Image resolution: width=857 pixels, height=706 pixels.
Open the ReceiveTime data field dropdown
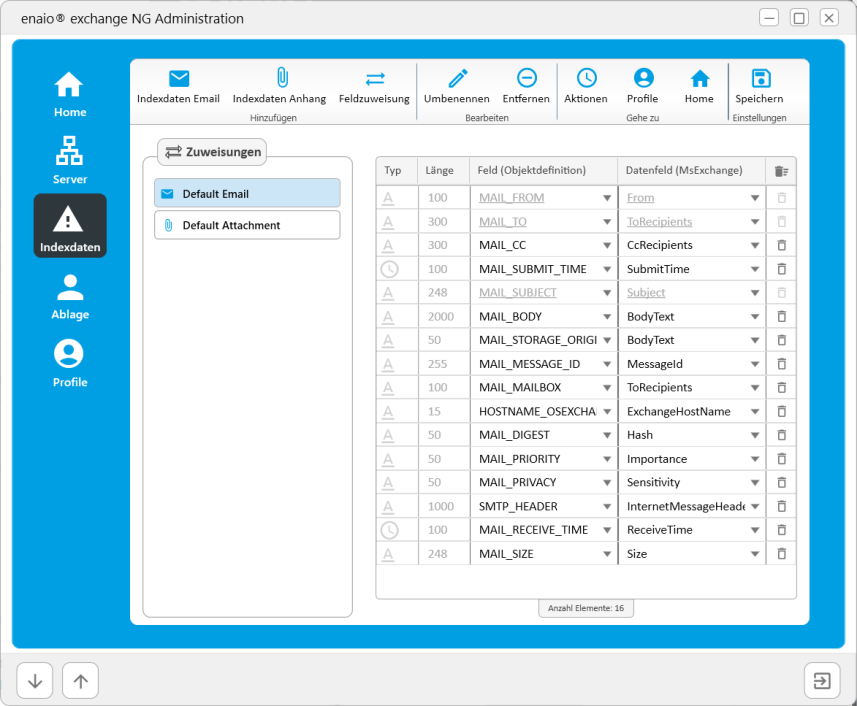[x=755, y=531]
